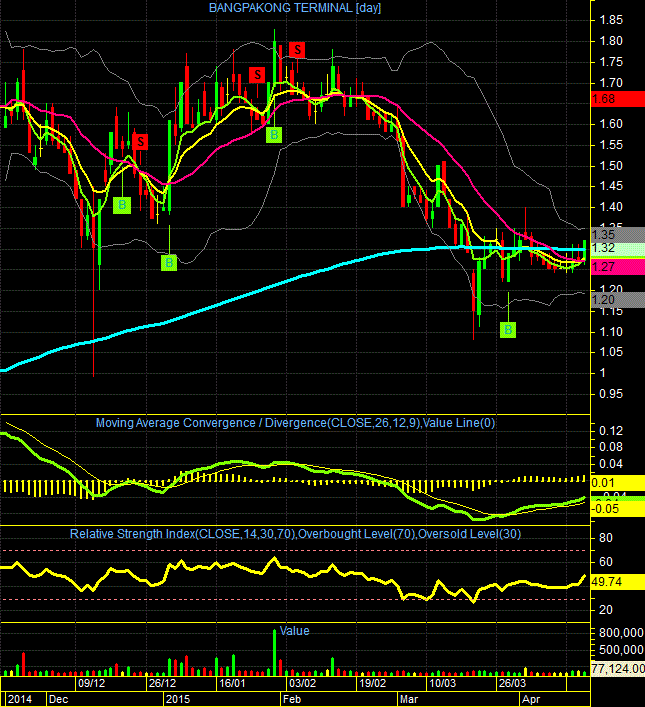Click the Apr month label

point(531,699)
